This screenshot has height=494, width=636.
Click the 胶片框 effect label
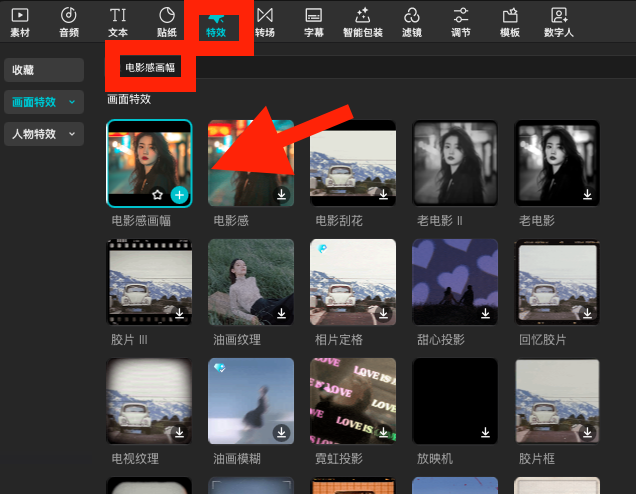[x=537, y=459]
